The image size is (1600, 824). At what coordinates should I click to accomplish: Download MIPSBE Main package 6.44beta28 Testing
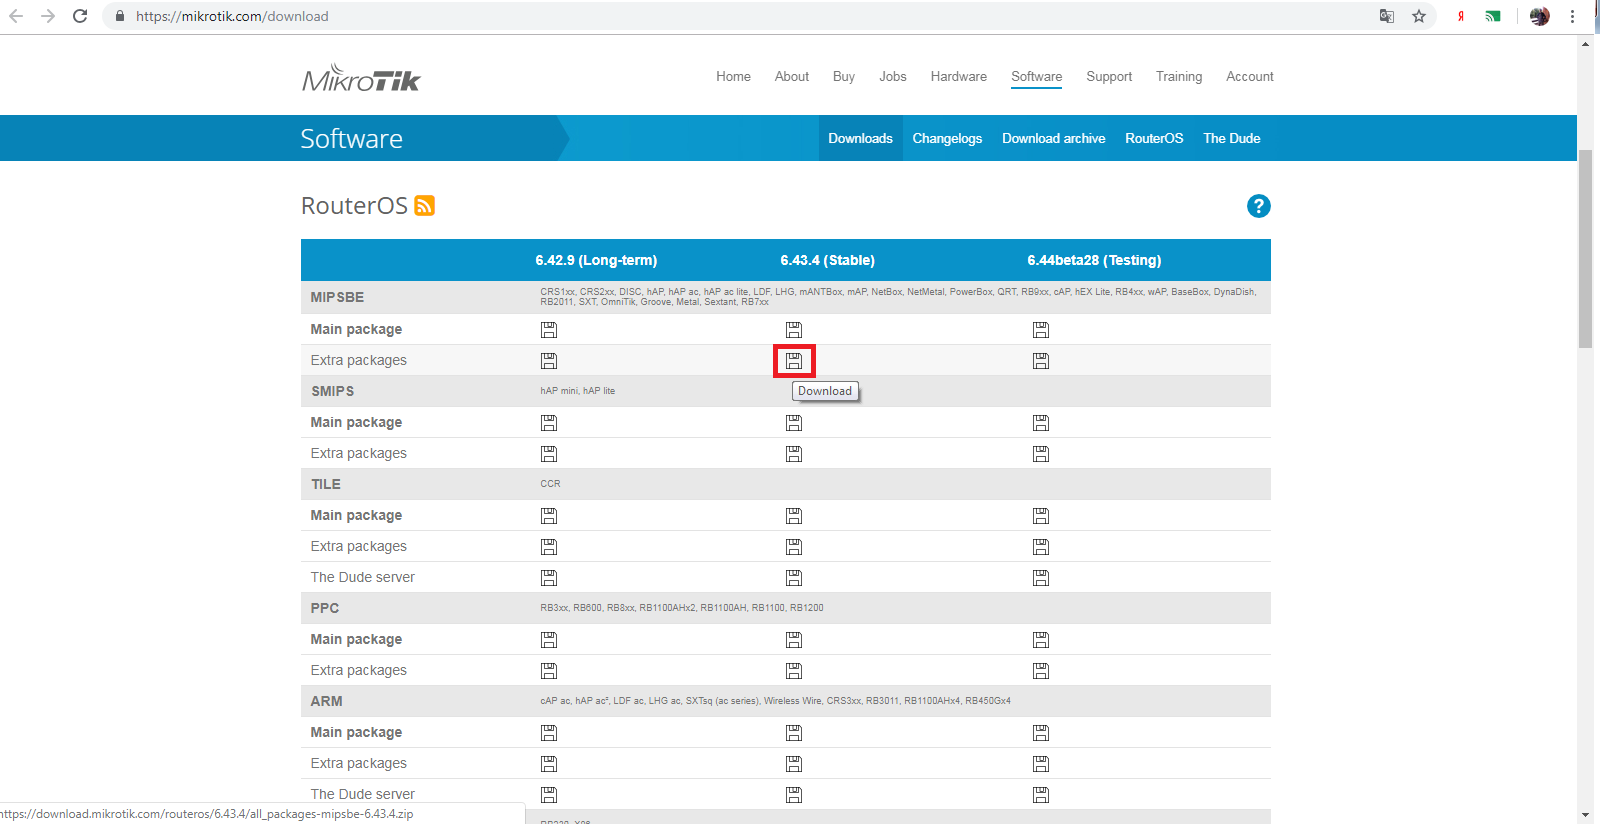point(1041,330)
